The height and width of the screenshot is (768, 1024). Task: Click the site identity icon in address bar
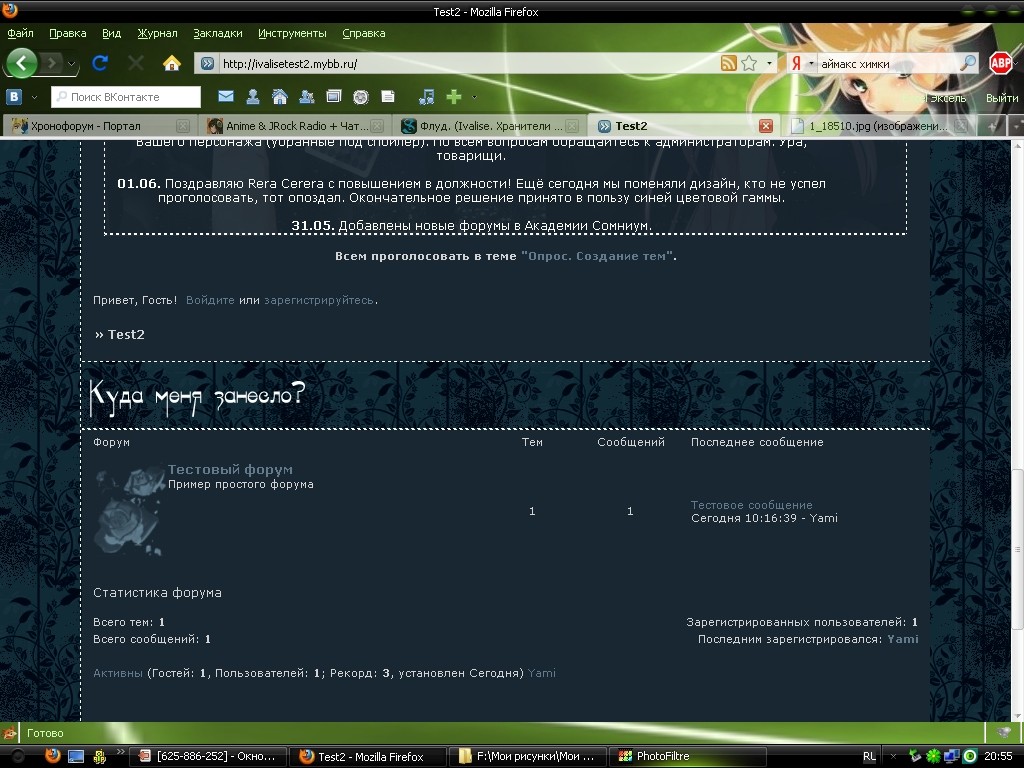[208, 63]
